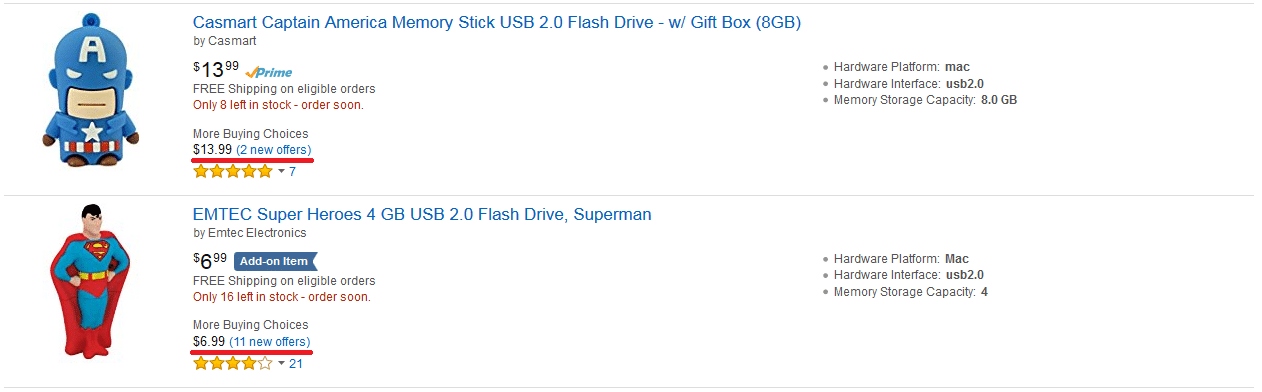Click $13.99 under More Buying Choices
This screenshot has width=1262, height=392.
[x=212, y=150]
